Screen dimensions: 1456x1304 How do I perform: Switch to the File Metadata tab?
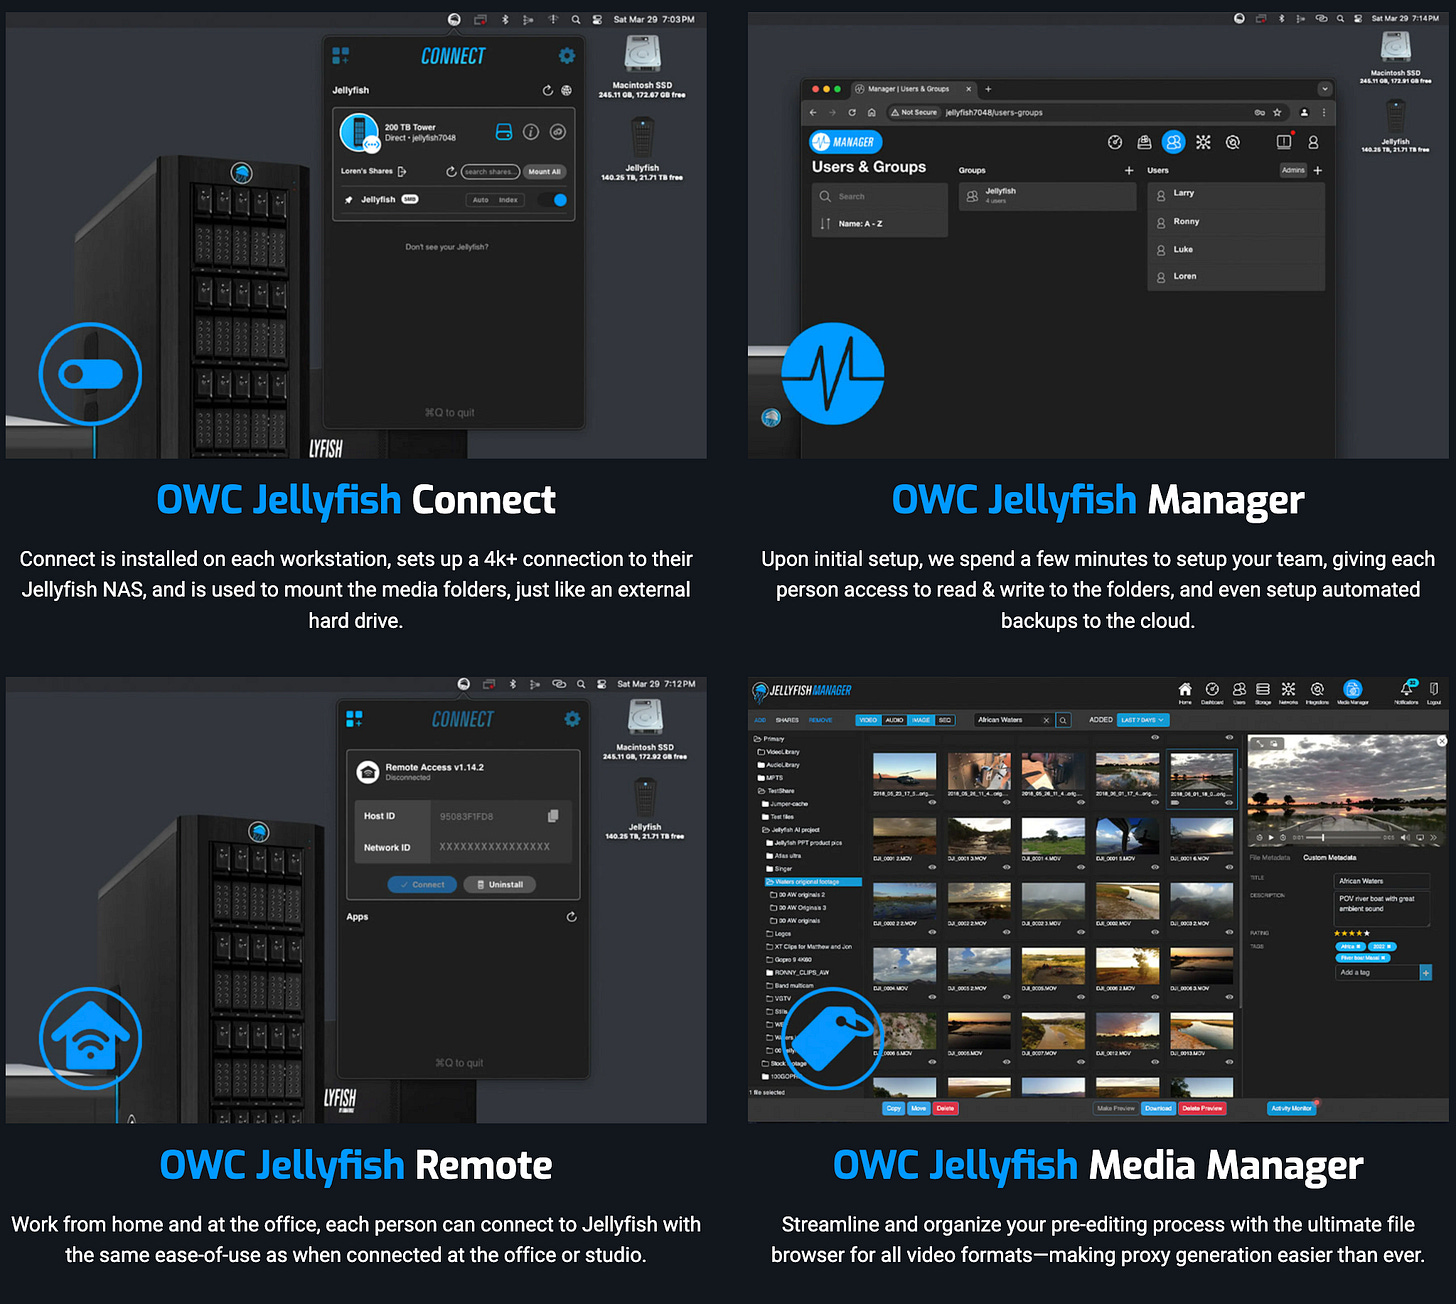point(1270,858)
